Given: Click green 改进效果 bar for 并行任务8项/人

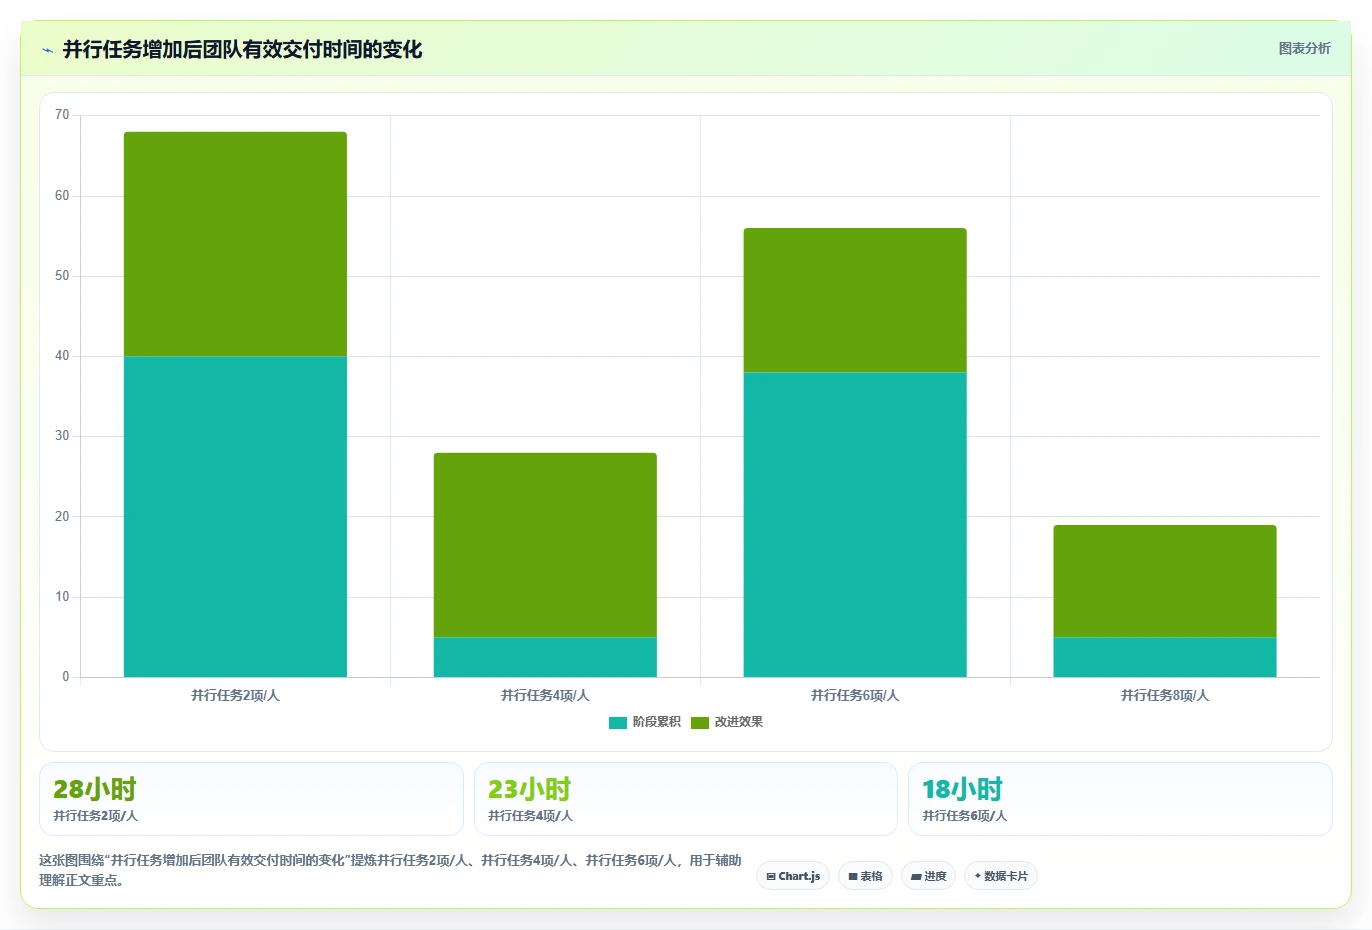Looking at the screenshot, I should tap(1165, 581).
